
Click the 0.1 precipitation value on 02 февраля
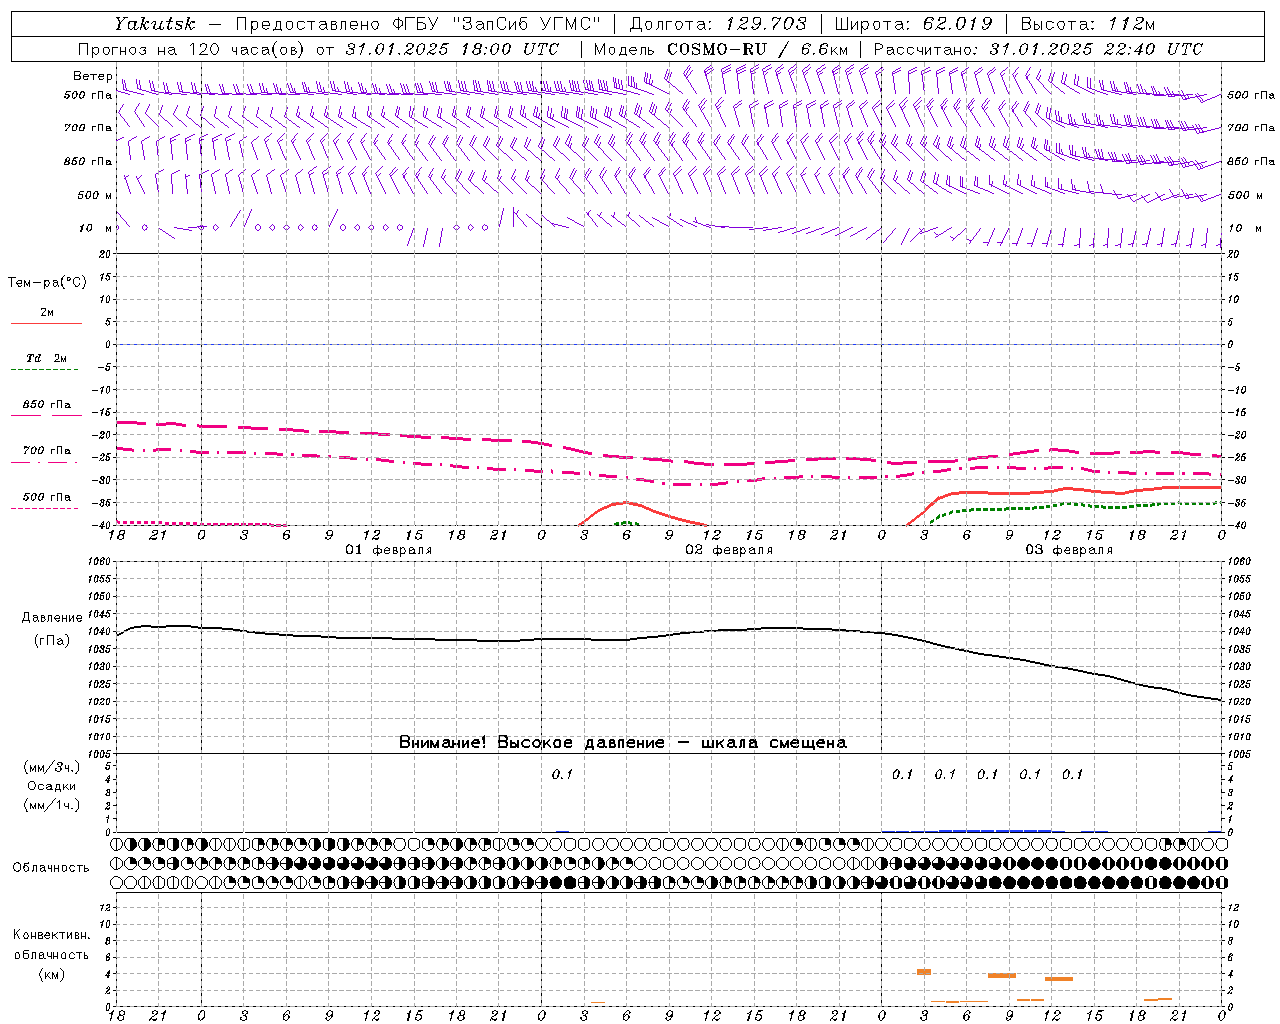tap(562, 774)
